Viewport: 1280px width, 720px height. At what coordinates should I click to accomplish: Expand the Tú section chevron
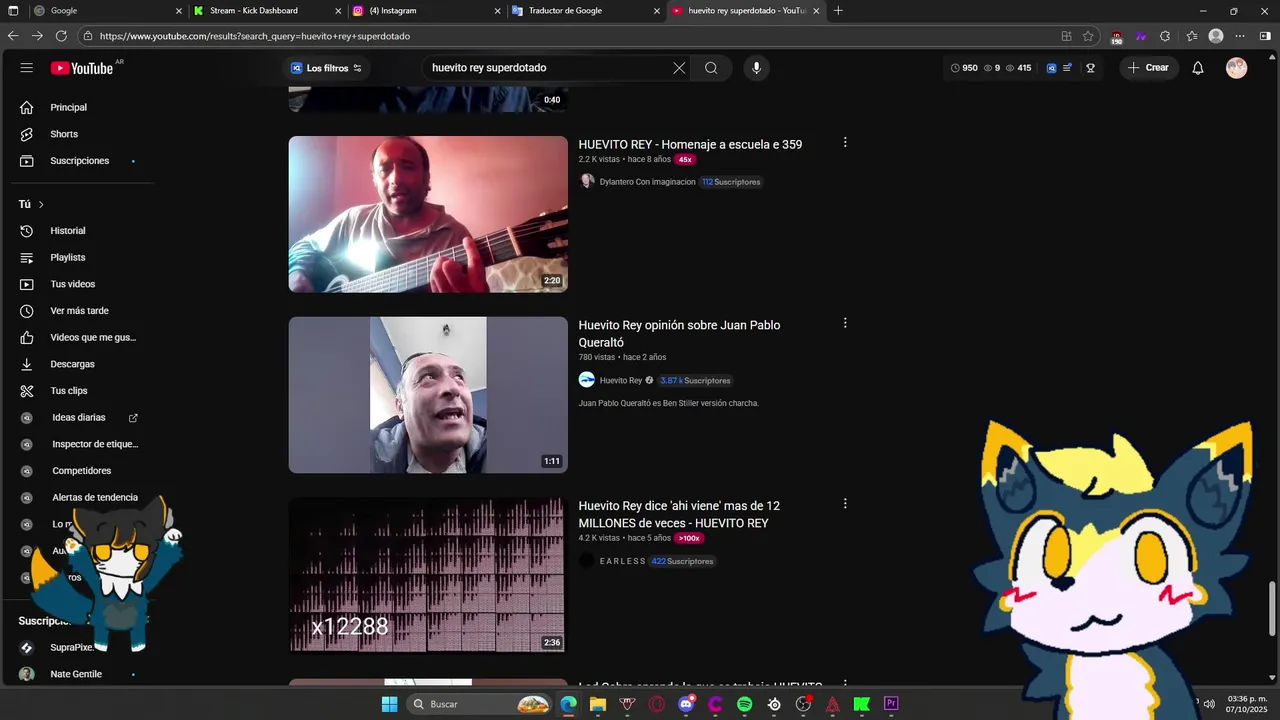[41, 205]
